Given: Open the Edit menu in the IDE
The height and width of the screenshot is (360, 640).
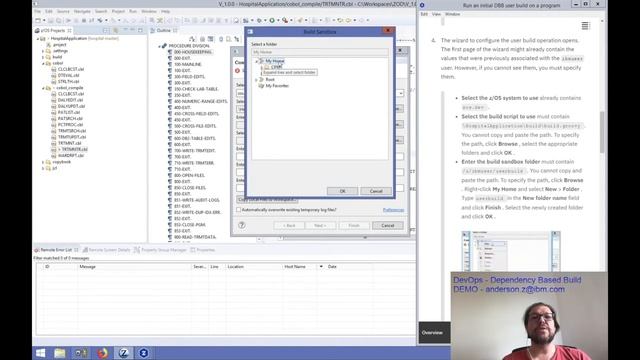Looking at the screenshot, I should point(49,11).
